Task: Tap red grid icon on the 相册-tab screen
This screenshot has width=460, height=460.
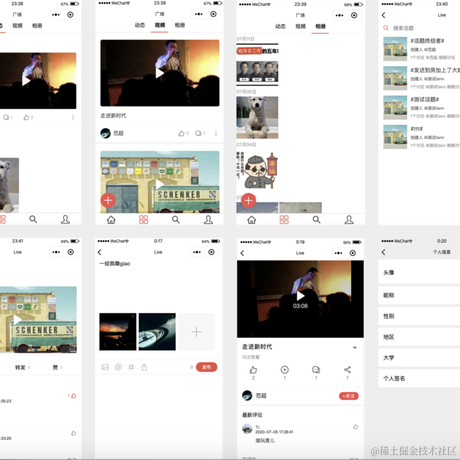Action: click(284, 220)
